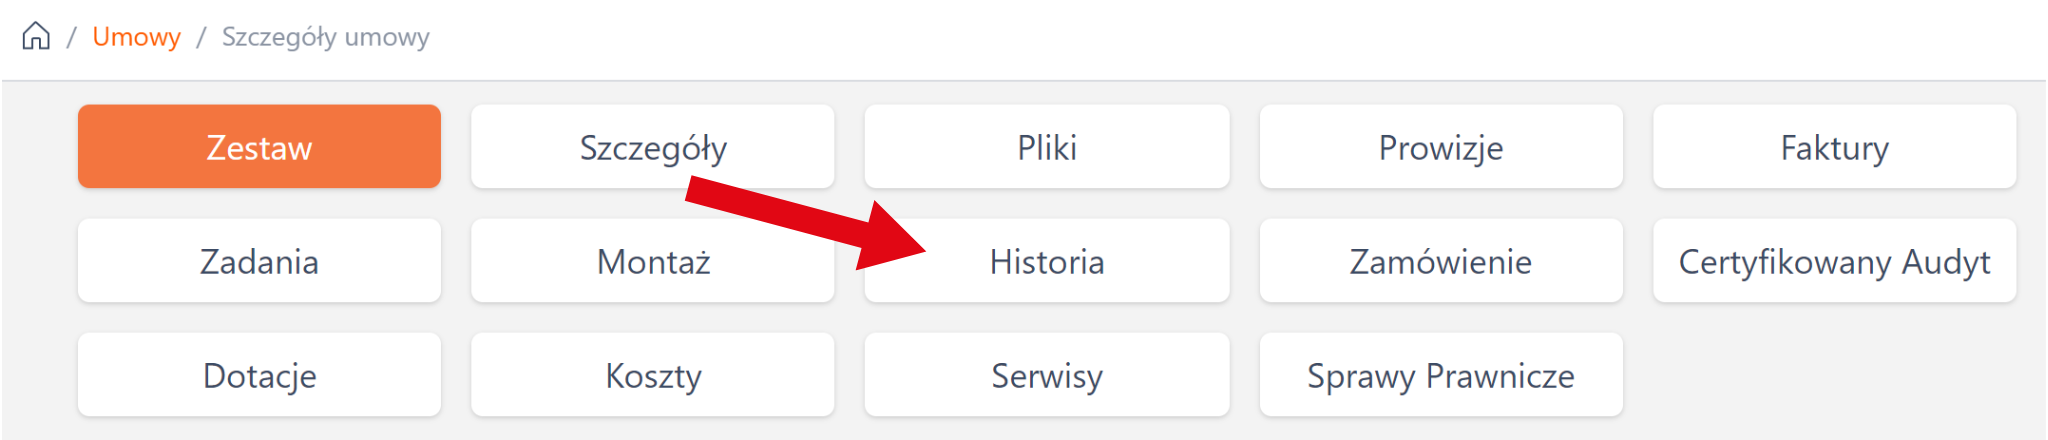Click the Szczegóły umowy breadcrumb text
Viewport: 2048px width, 440px height.
click(325, 37)
